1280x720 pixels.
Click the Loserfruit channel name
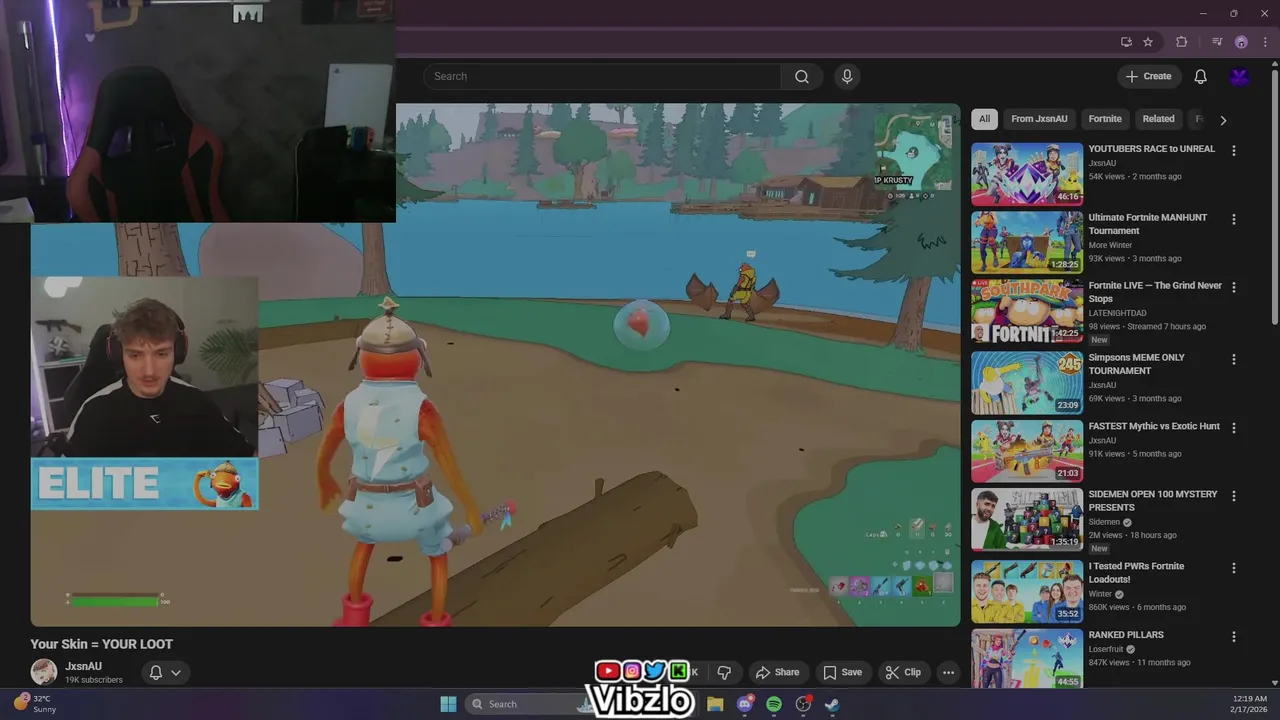pos(1107,649)
